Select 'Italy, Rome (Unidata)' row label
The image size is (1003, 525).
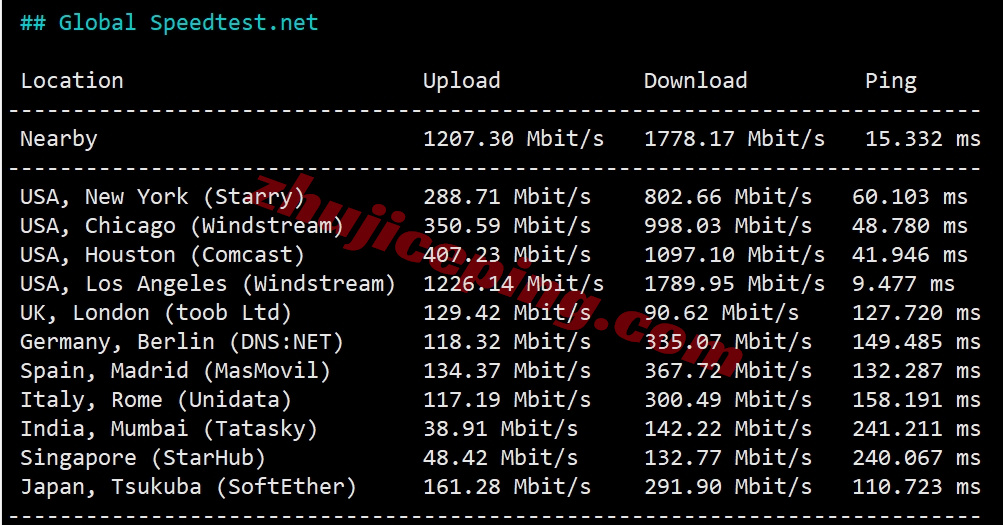click(155, 400)
